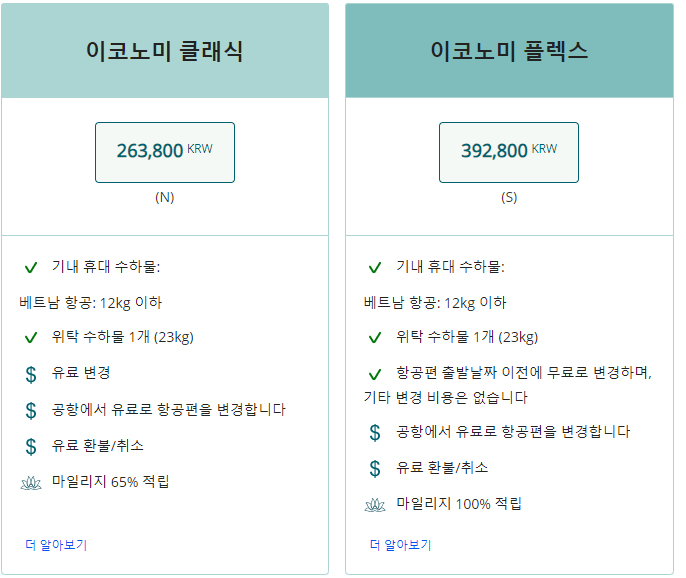Click checkmark beside Flex 기내 휴대 수하물

pos(375,267)
